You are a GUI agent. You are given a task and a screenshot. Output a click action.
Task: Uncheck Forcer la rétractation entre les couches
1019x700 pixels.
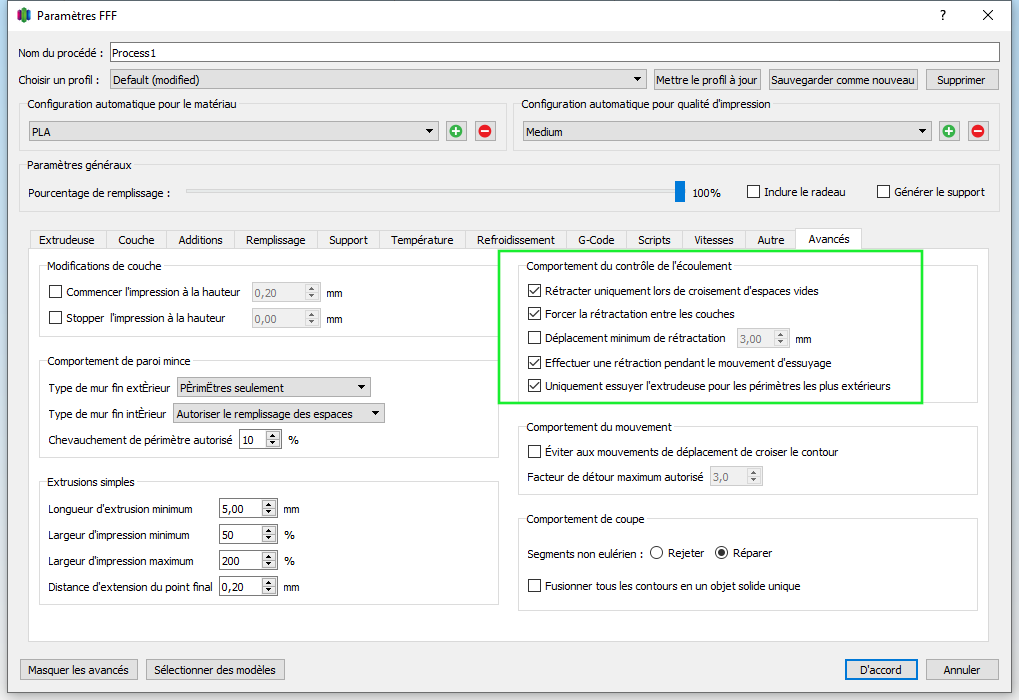(534, 314)
